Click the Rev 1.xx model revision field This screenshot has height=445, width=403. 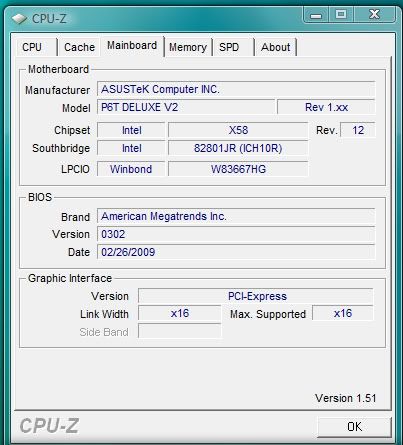[x=326, y=107]
